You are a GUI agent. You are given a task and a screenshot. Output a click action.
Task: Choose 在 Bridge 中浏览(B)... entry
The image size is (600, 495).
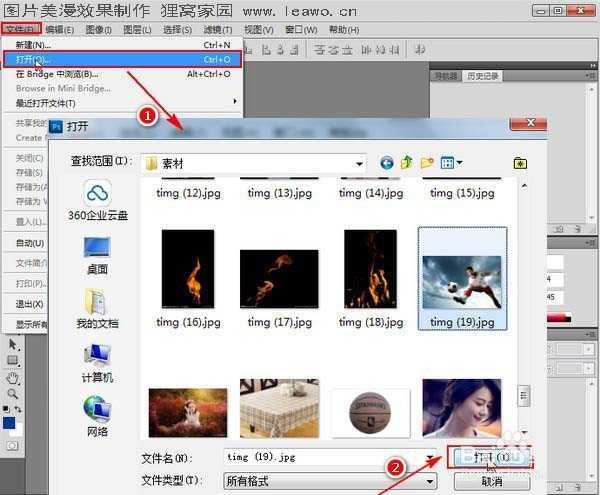point(122,74)
